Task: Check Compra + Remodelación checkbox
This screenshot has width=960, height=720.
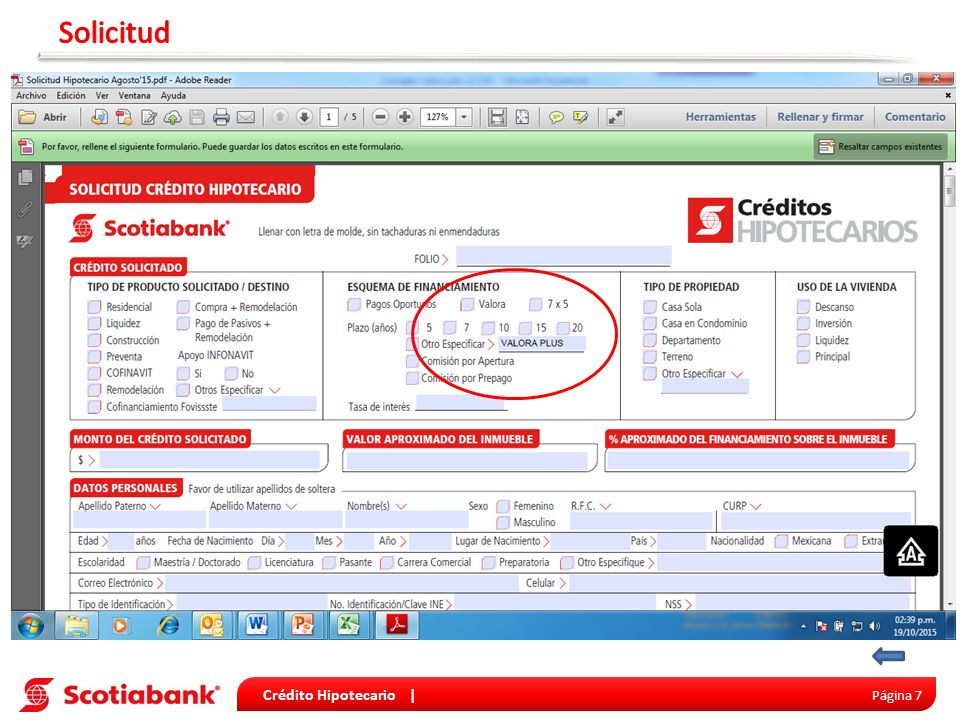Action: [x=183, y=306]
